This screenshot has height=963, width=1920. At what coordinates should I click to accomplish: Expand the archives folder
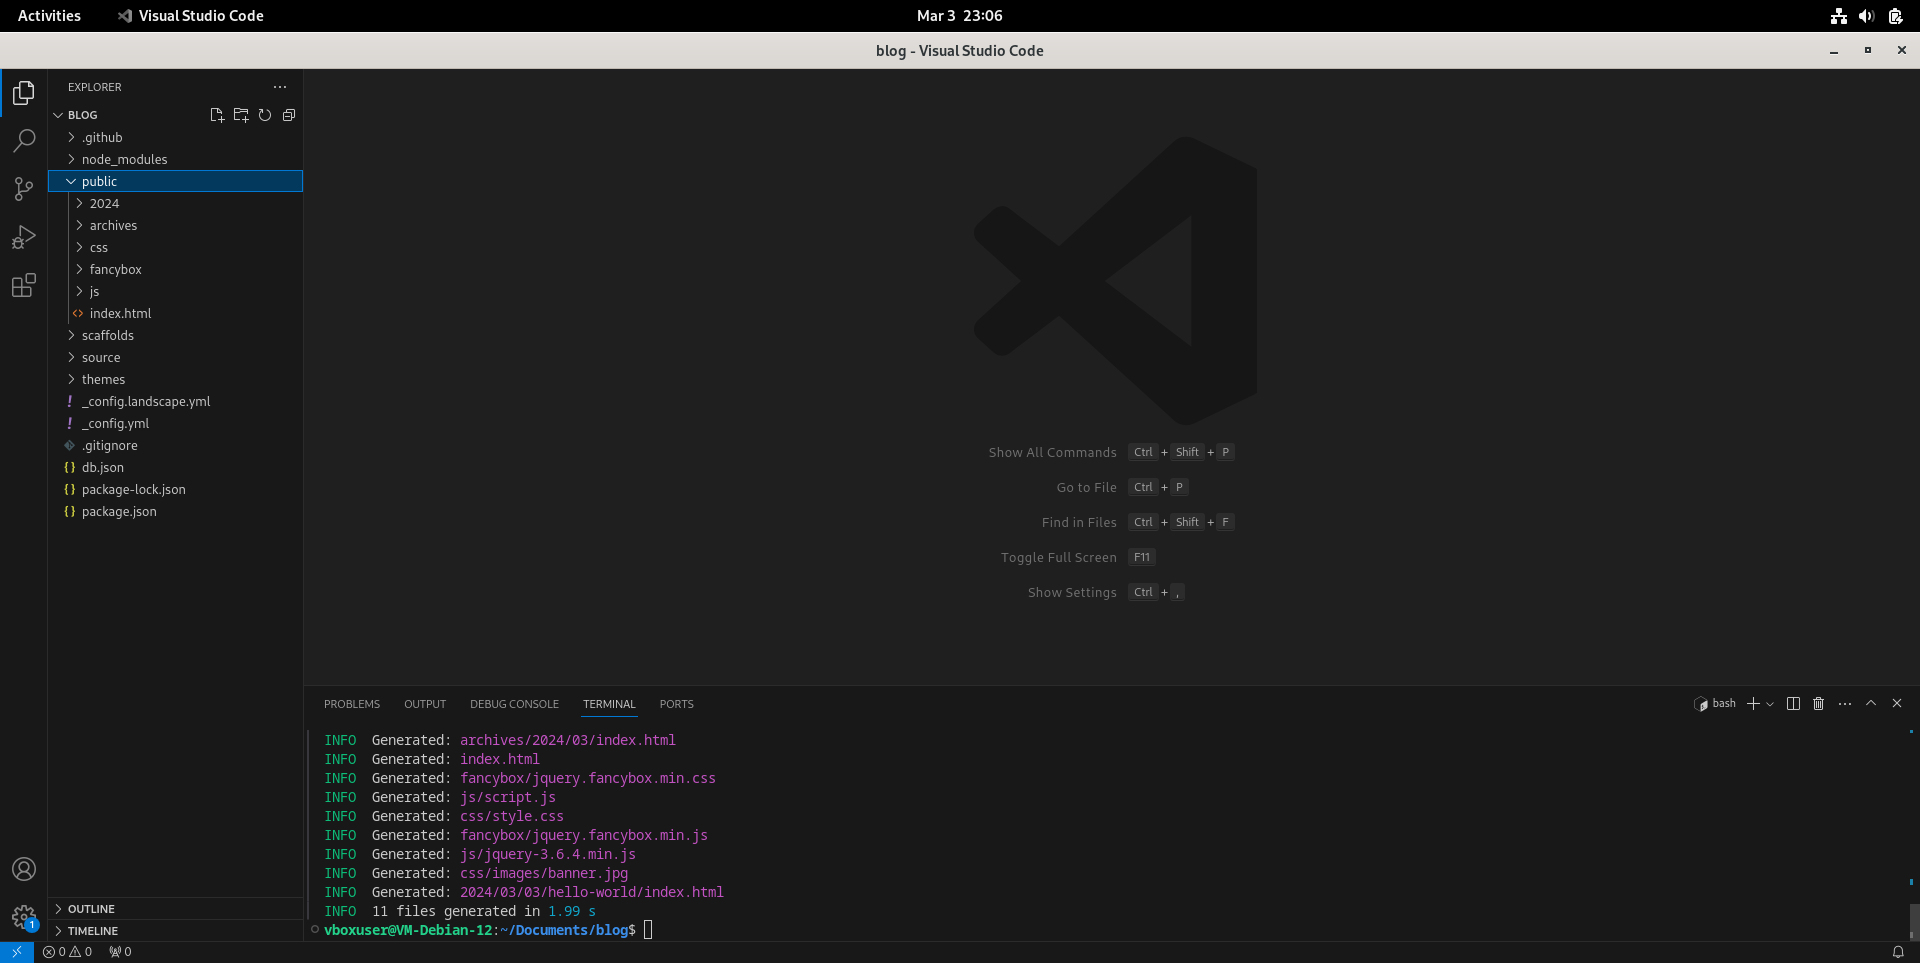175,225
